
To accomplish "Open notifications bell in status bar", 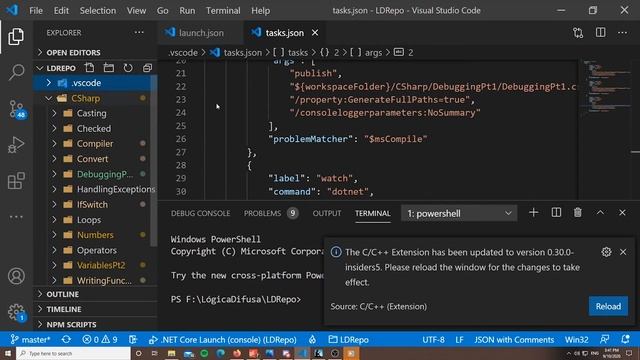I will [x=625, y=340].
